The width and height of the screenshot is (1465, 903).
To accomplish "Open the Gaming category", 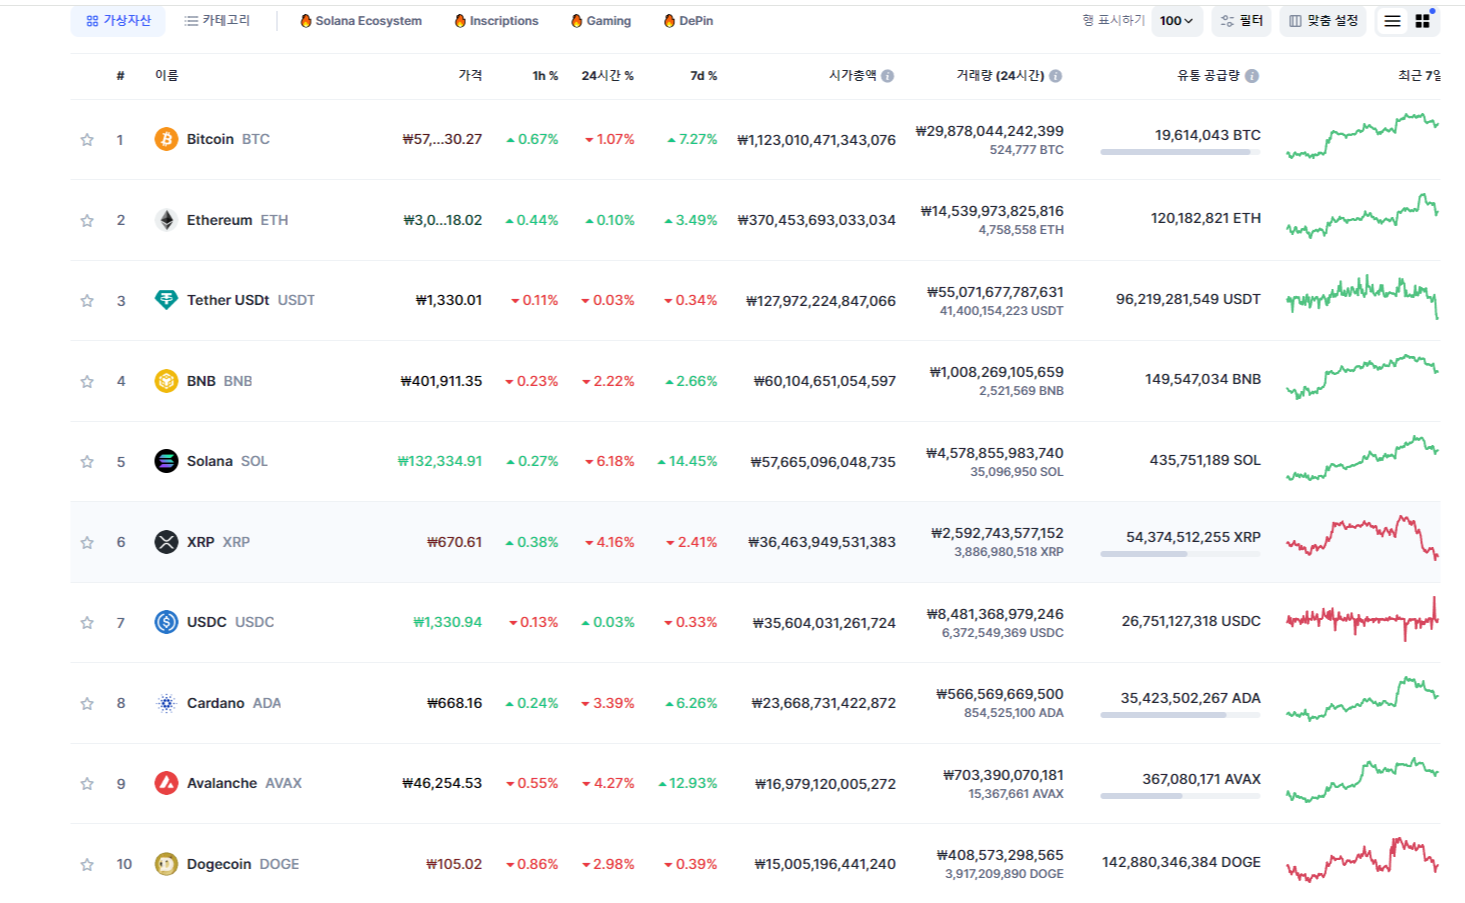I will point(601,21).
